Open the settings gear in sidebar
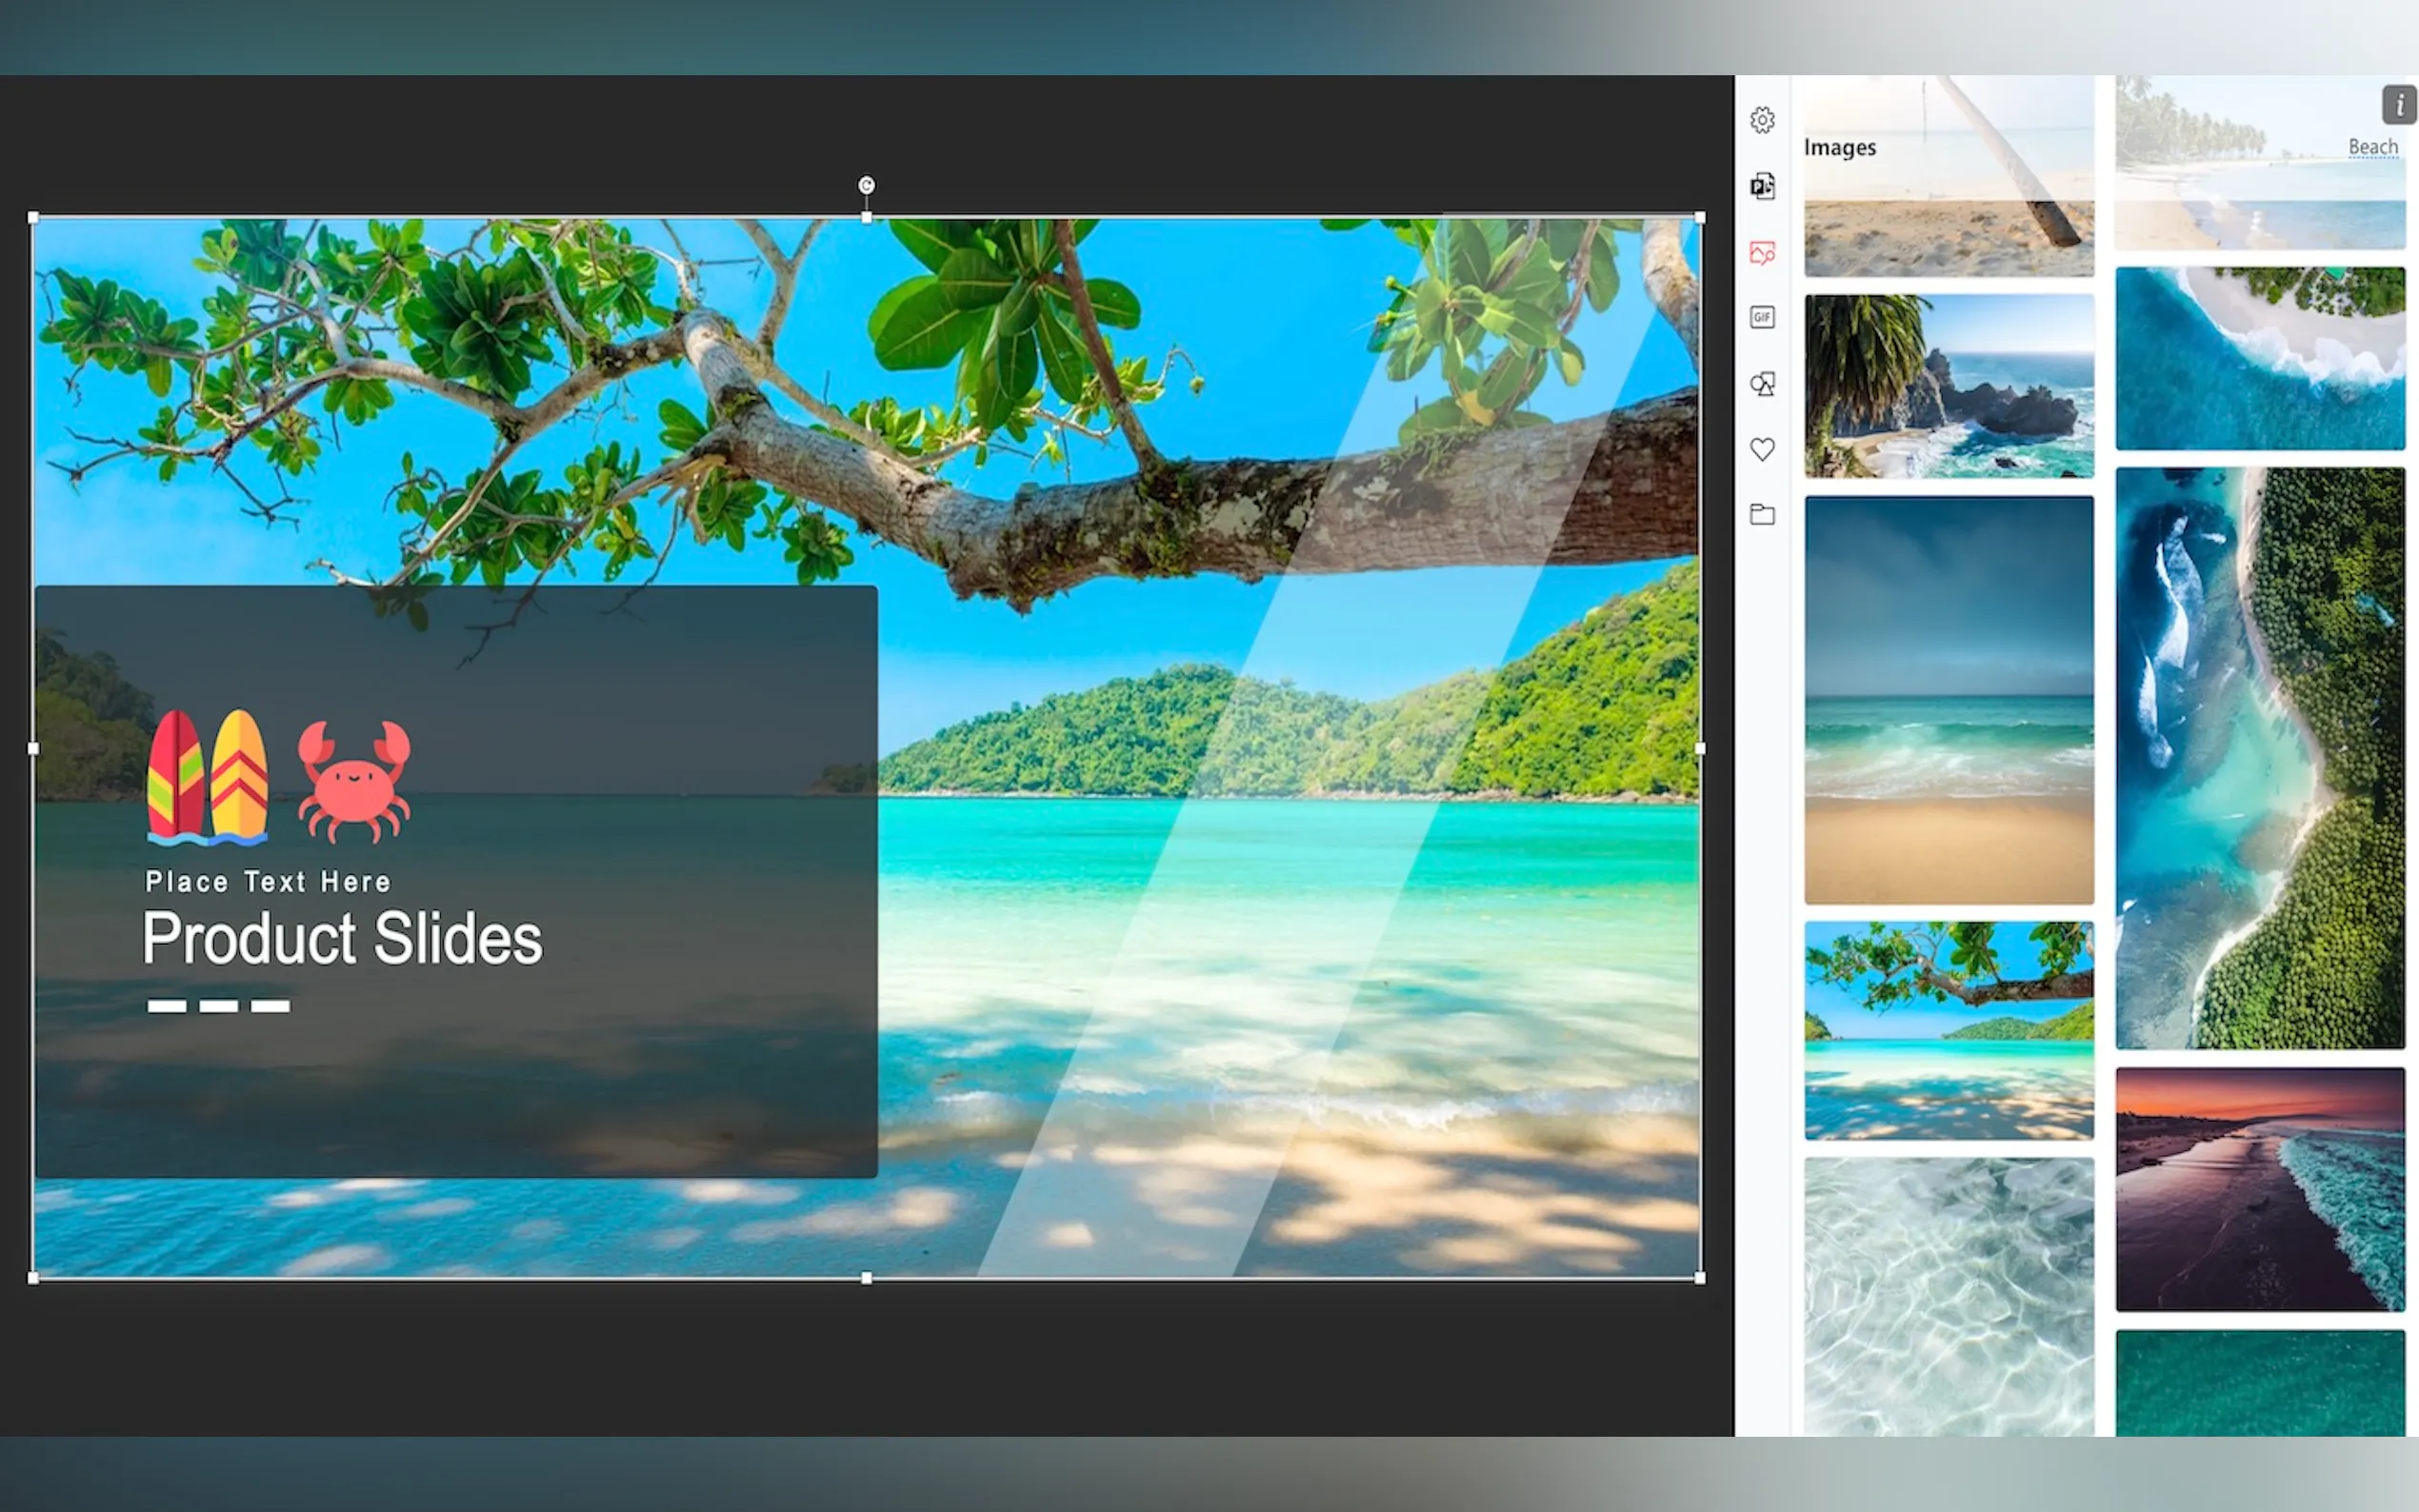Viewport: 2419px width, 1512px height. pyautogui.click(x=1762, y=120)
